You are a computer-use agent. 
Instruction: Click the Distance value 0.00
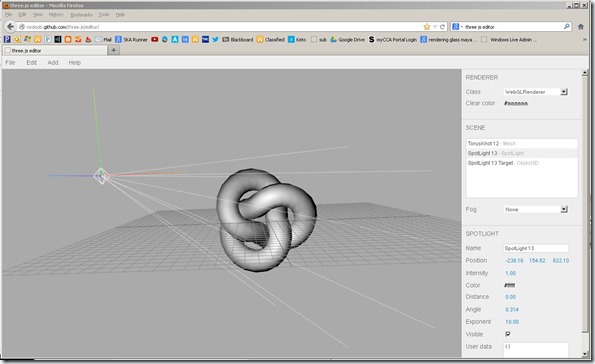pos(510,297)
